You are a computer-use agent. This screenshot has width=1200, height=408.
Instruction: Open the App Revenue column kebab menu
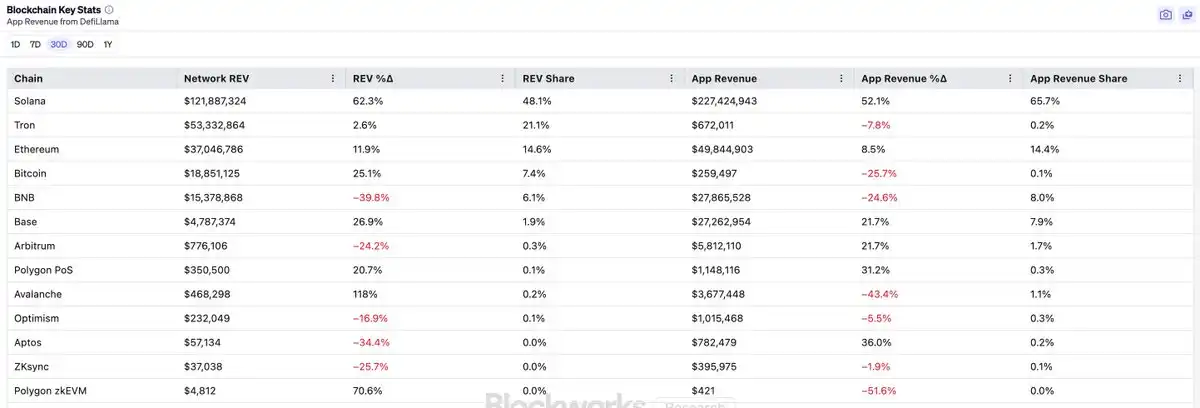click(x=841, y=78)
